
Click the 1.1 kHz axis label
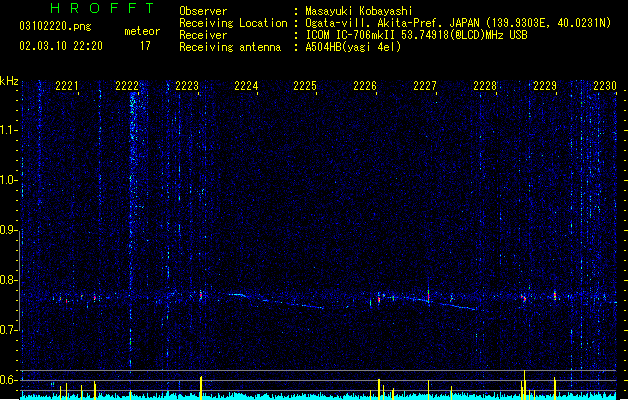pos(8,130)
